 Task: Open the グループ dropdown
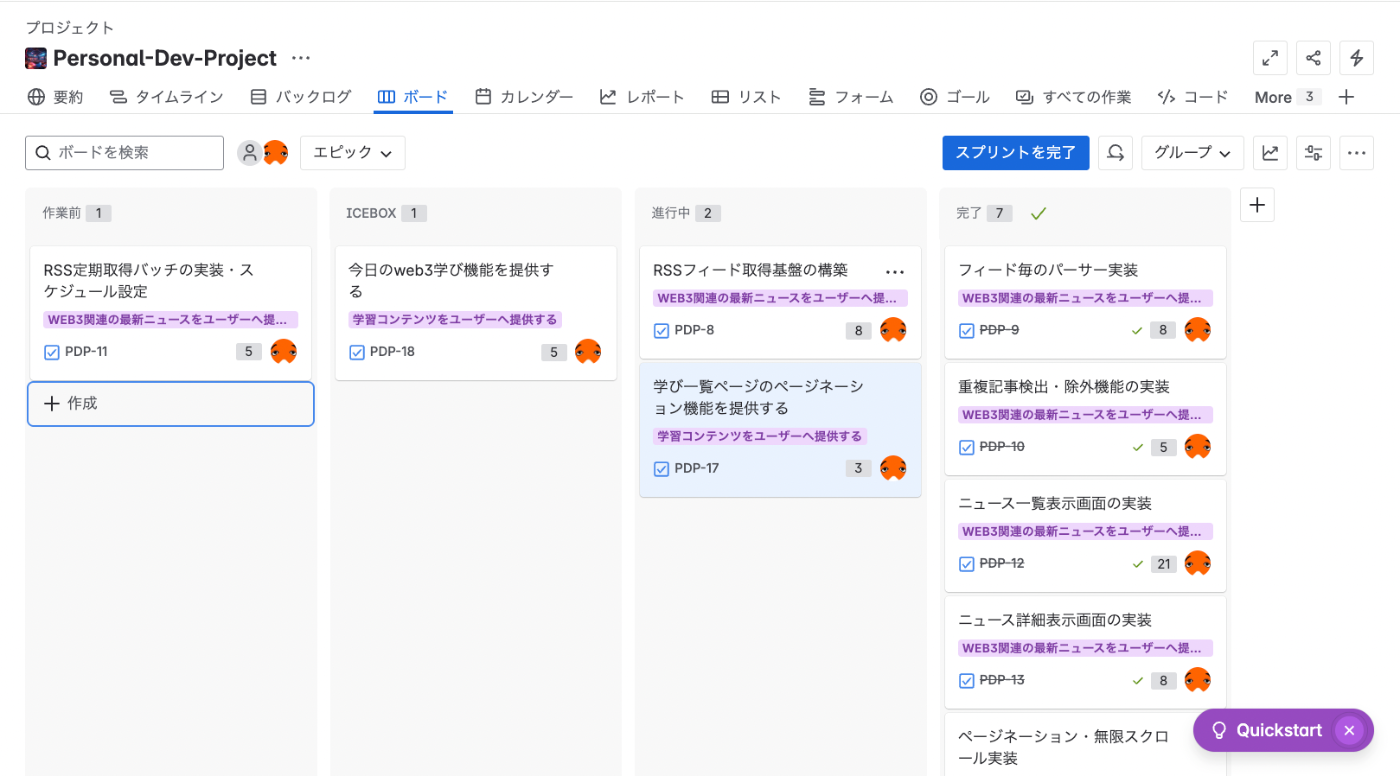[x=1192, y=153]
